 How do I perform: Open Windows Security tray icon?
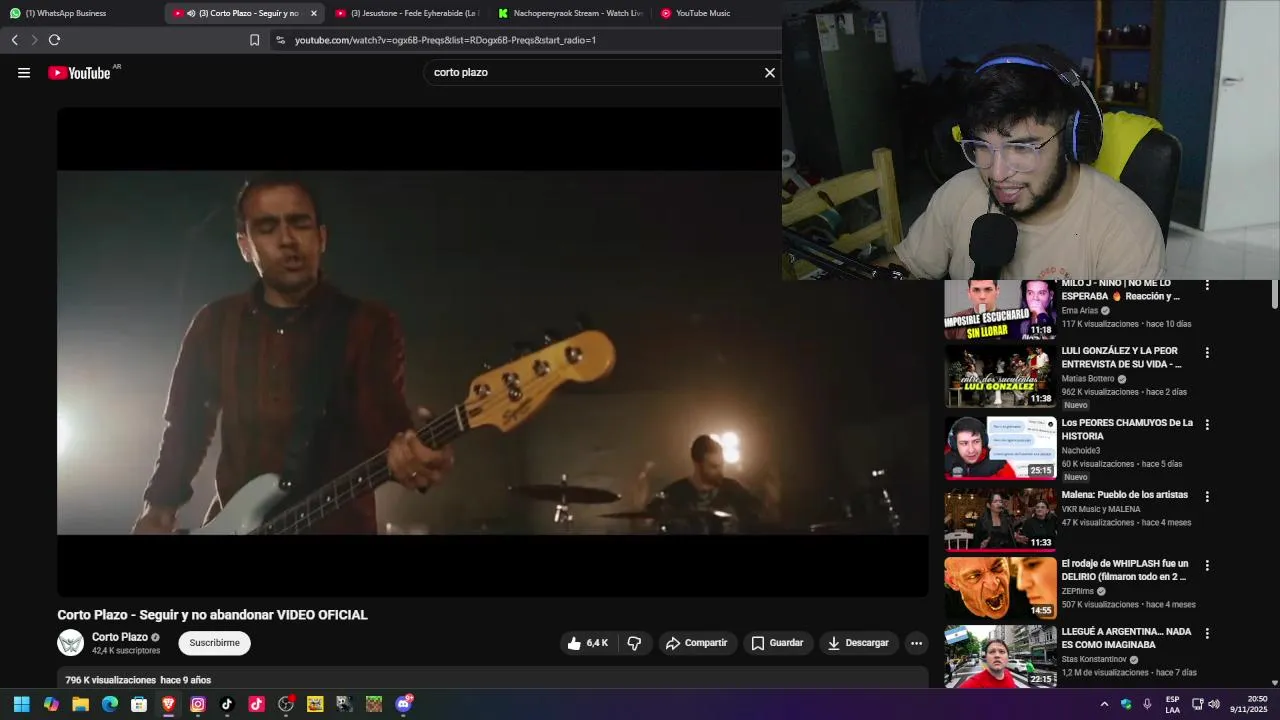1126,704
